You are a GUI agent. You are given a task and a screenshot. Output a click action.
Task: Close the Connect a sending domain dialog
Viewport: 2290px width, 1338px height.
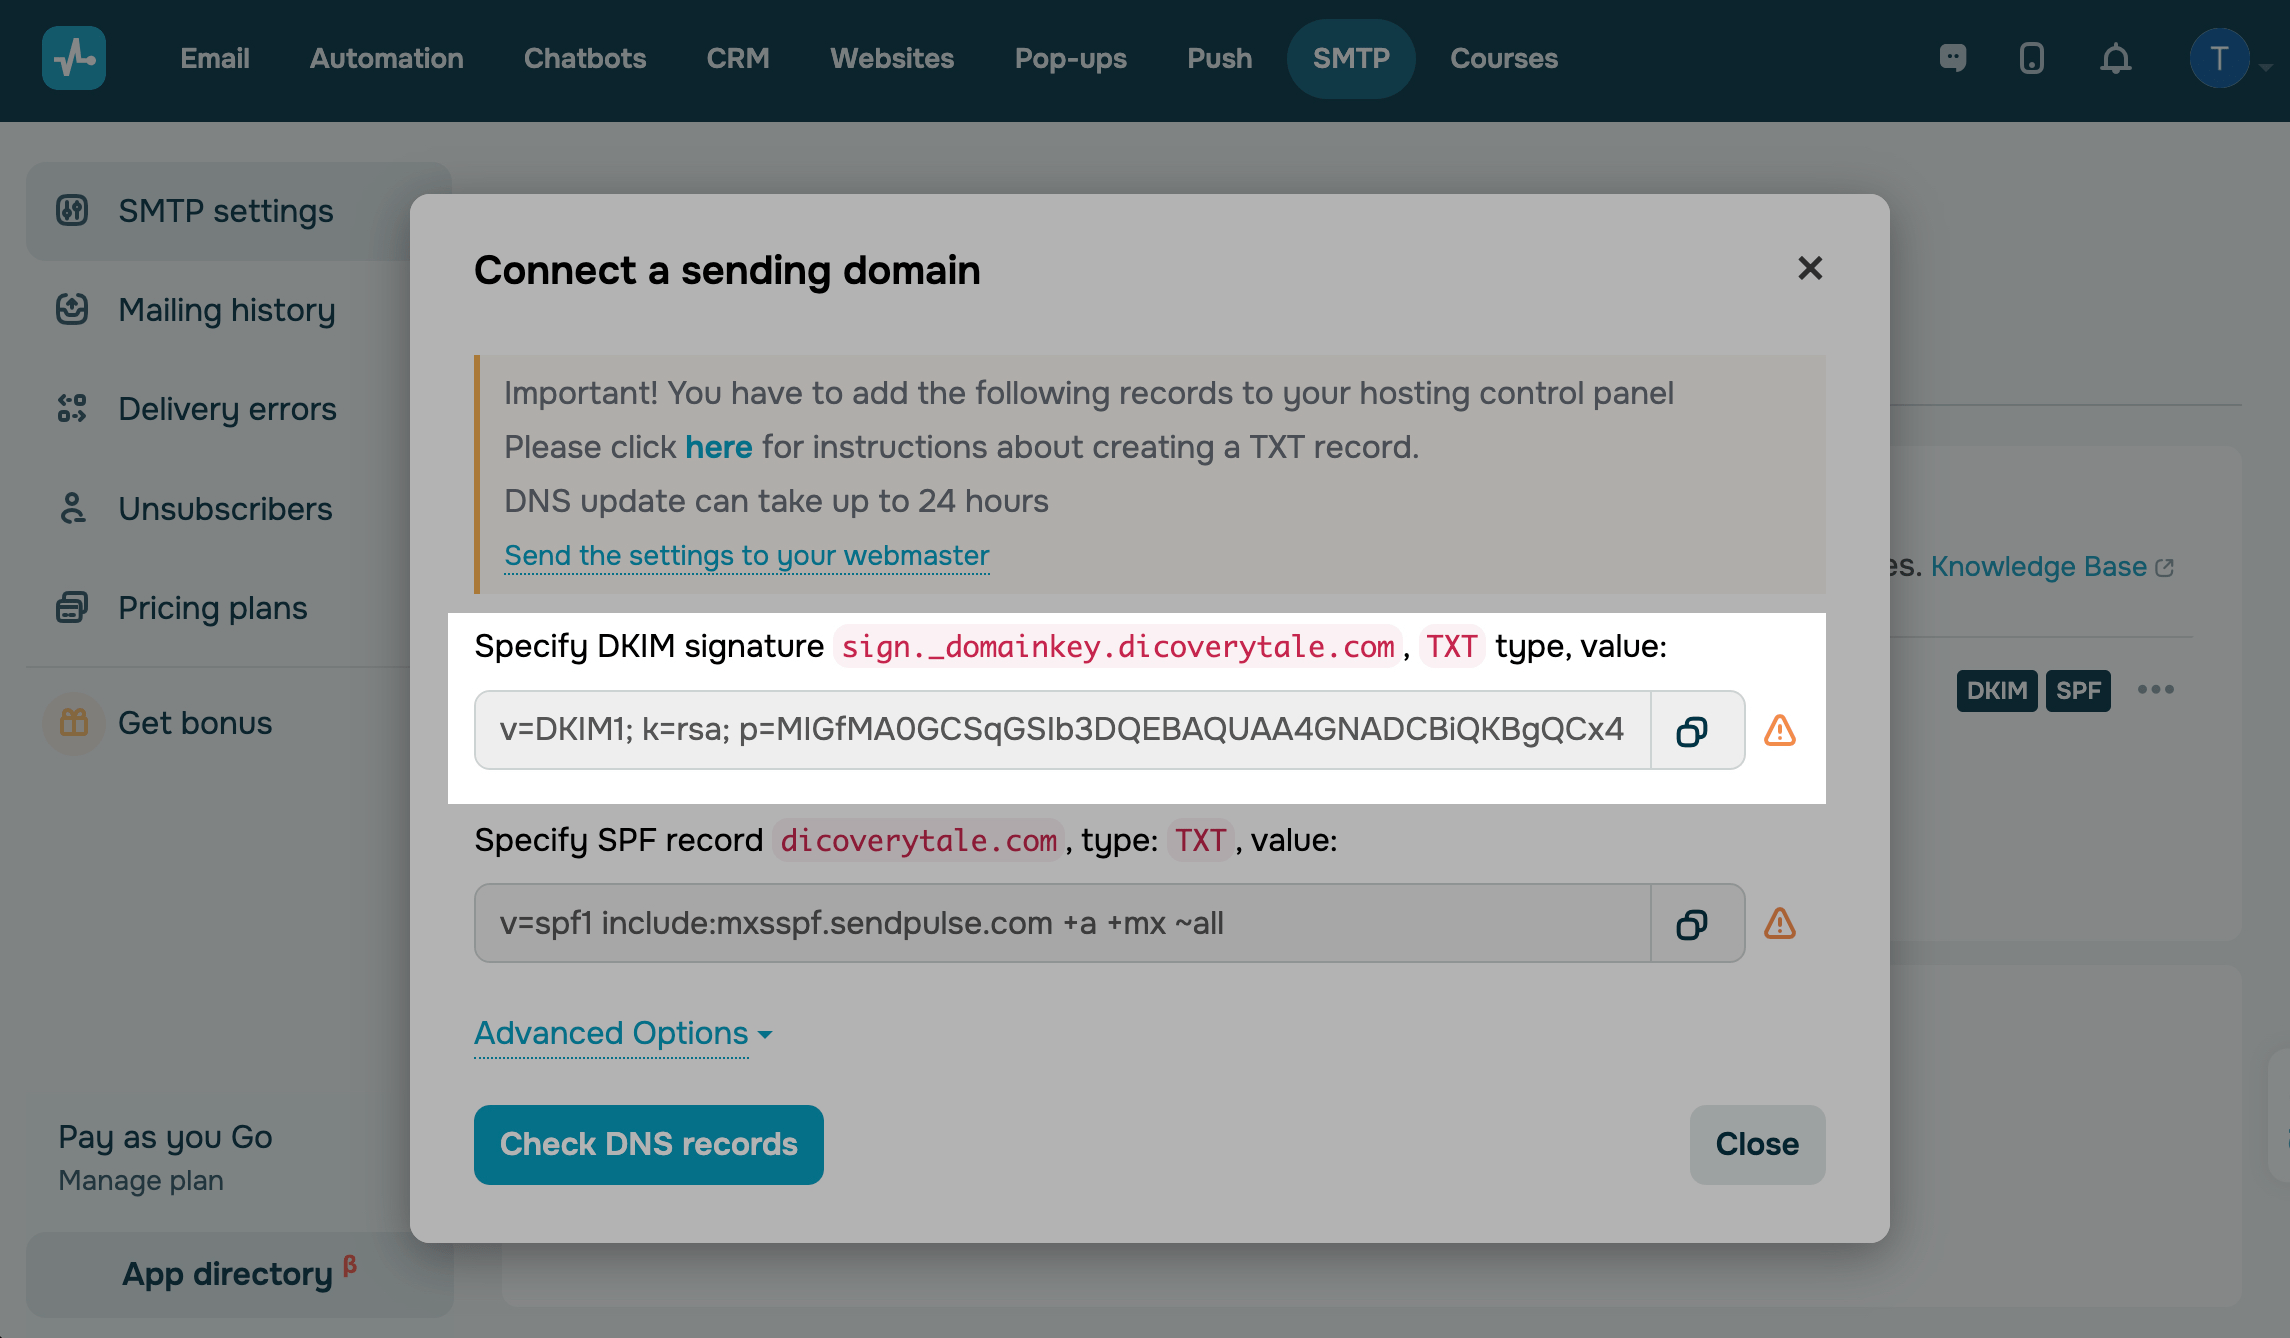click(x=1809, y=269)
